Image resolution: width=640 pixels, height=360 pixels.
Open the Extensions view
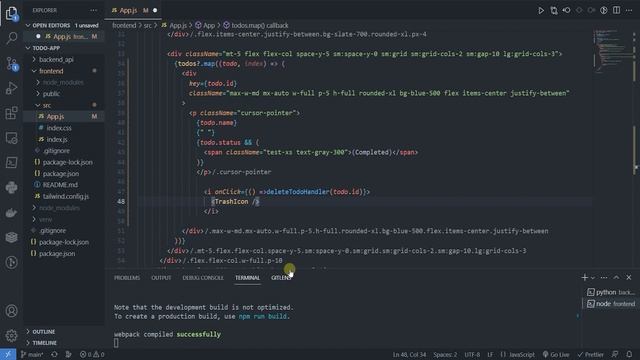coord(11,113)
